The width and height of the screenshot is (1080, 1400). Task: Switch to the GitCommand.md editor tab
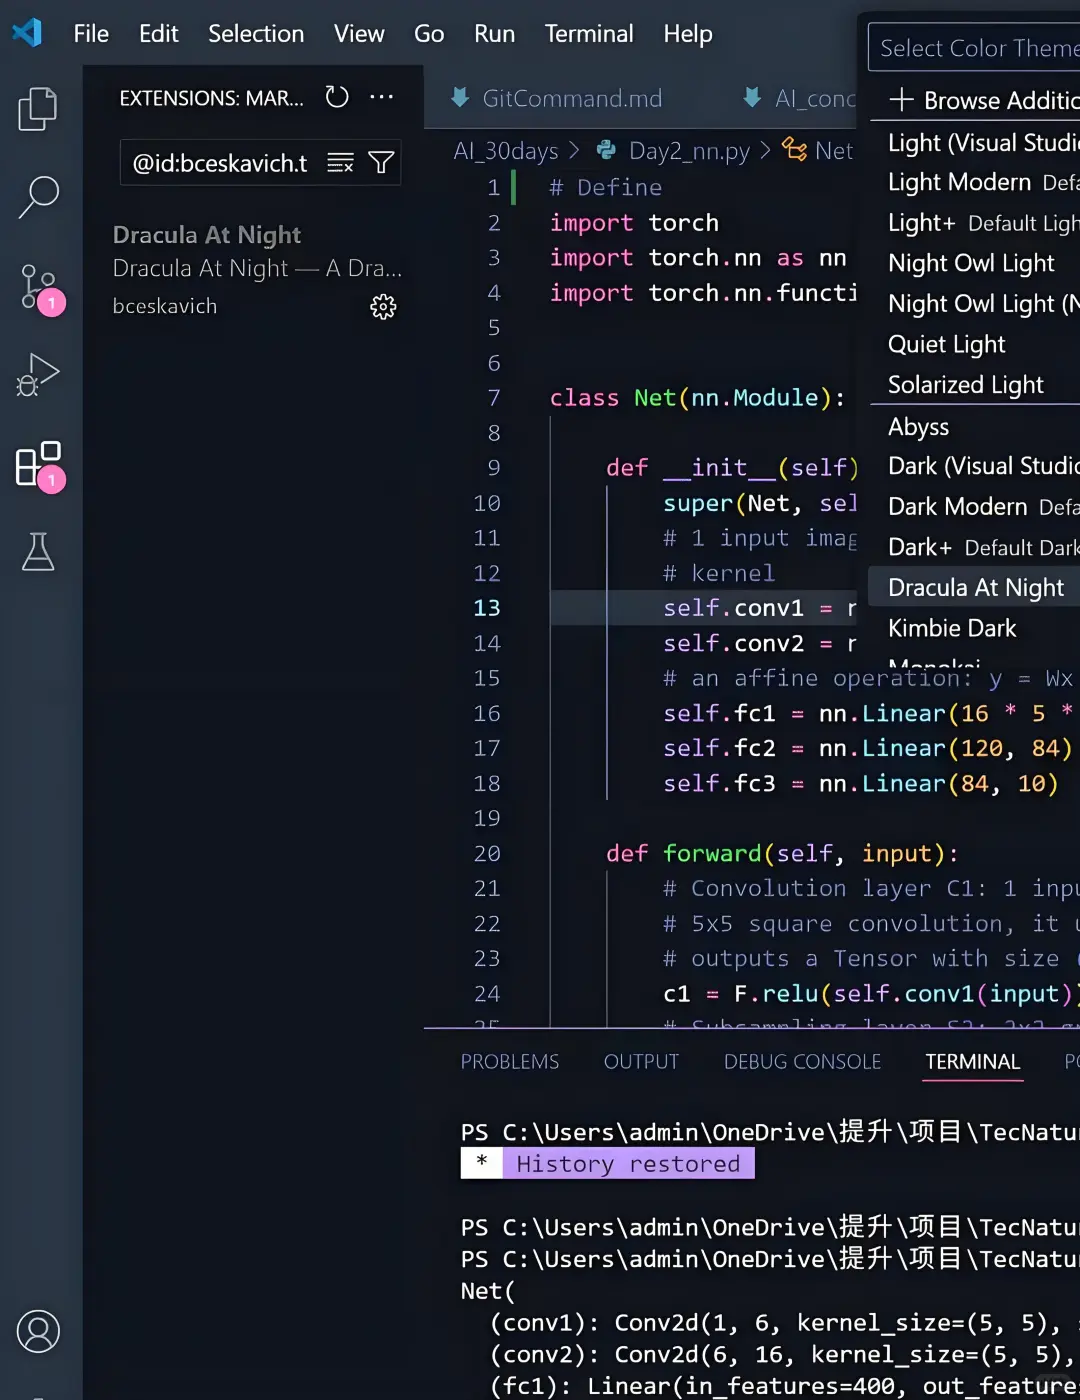[x=572, y=98]
